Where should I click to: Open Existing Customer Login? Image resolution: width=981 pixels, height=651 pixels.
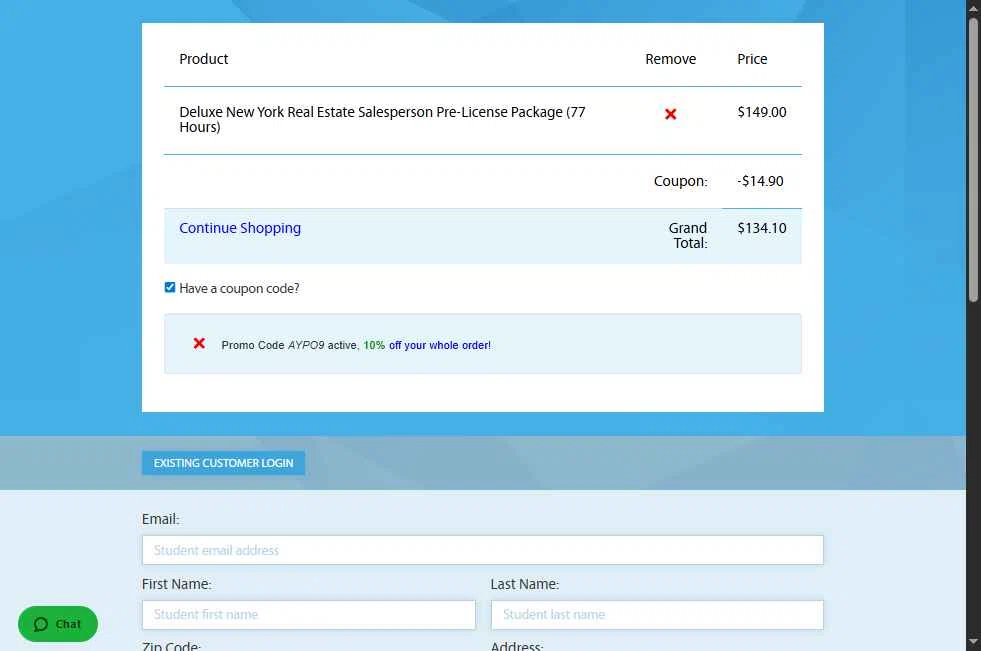[223, 463]
